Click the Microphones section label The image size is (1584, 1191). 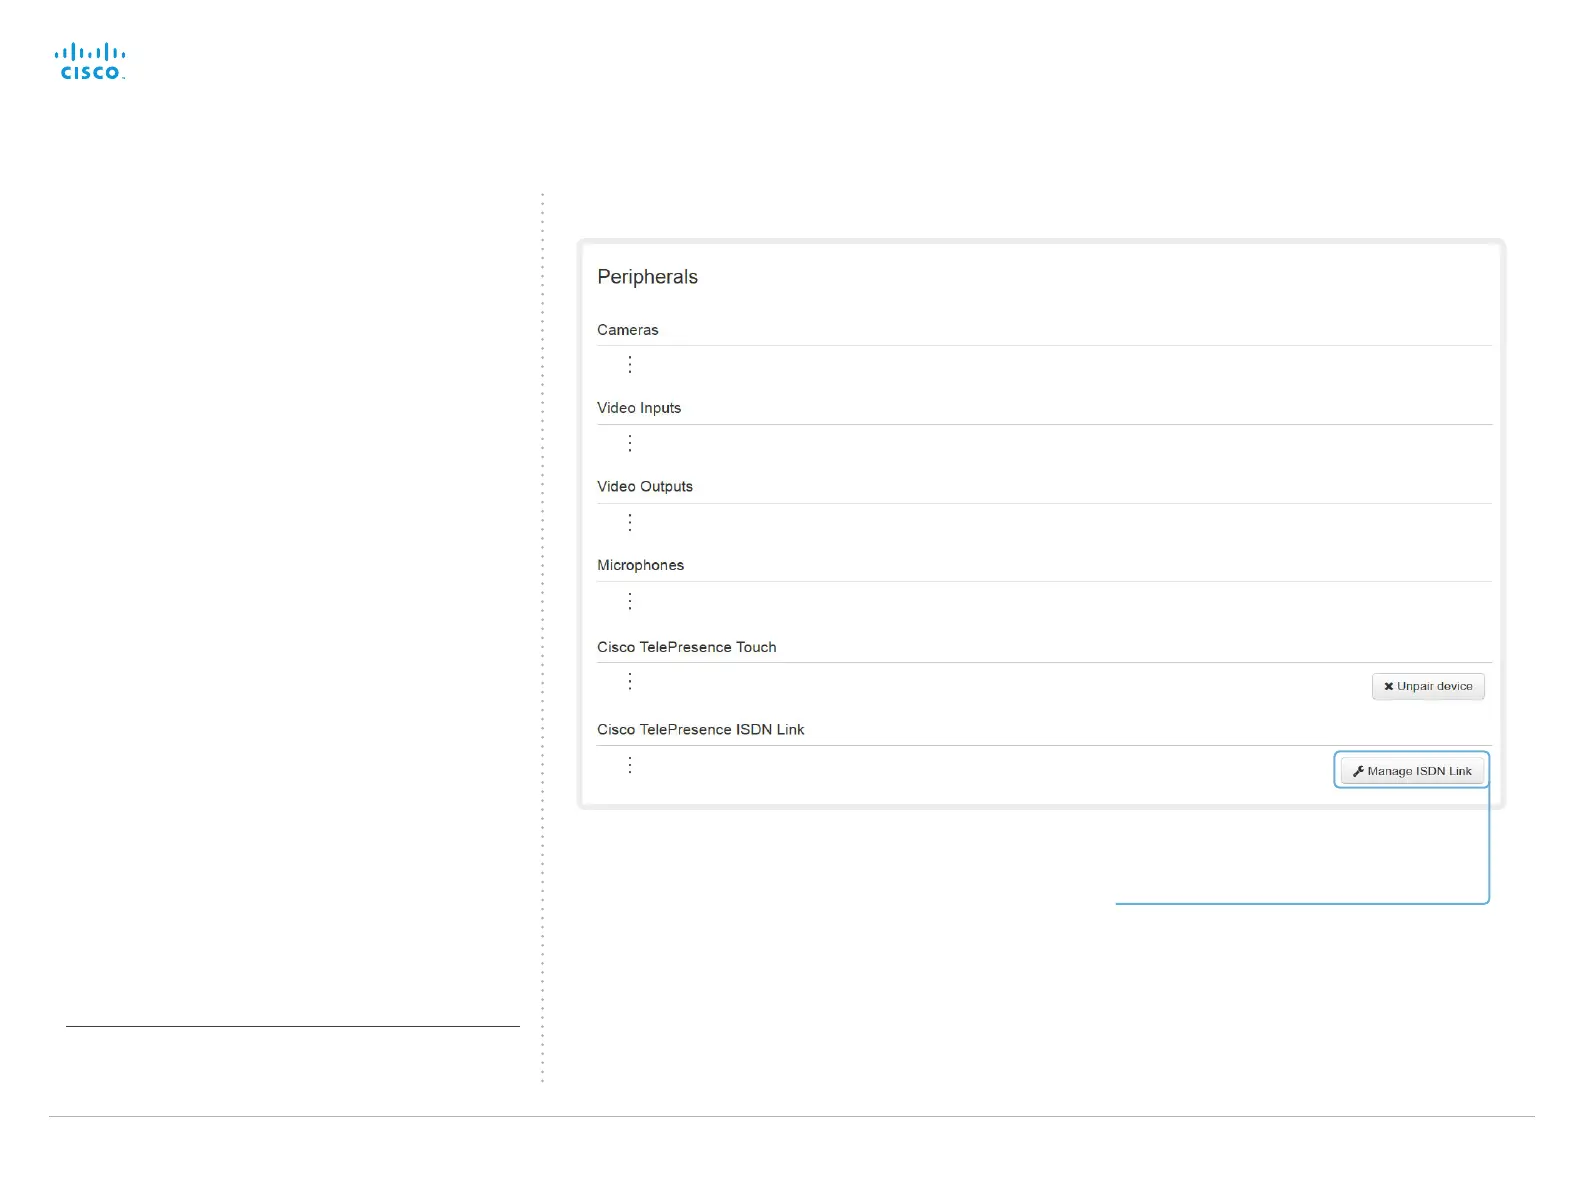tap(641, 565)
